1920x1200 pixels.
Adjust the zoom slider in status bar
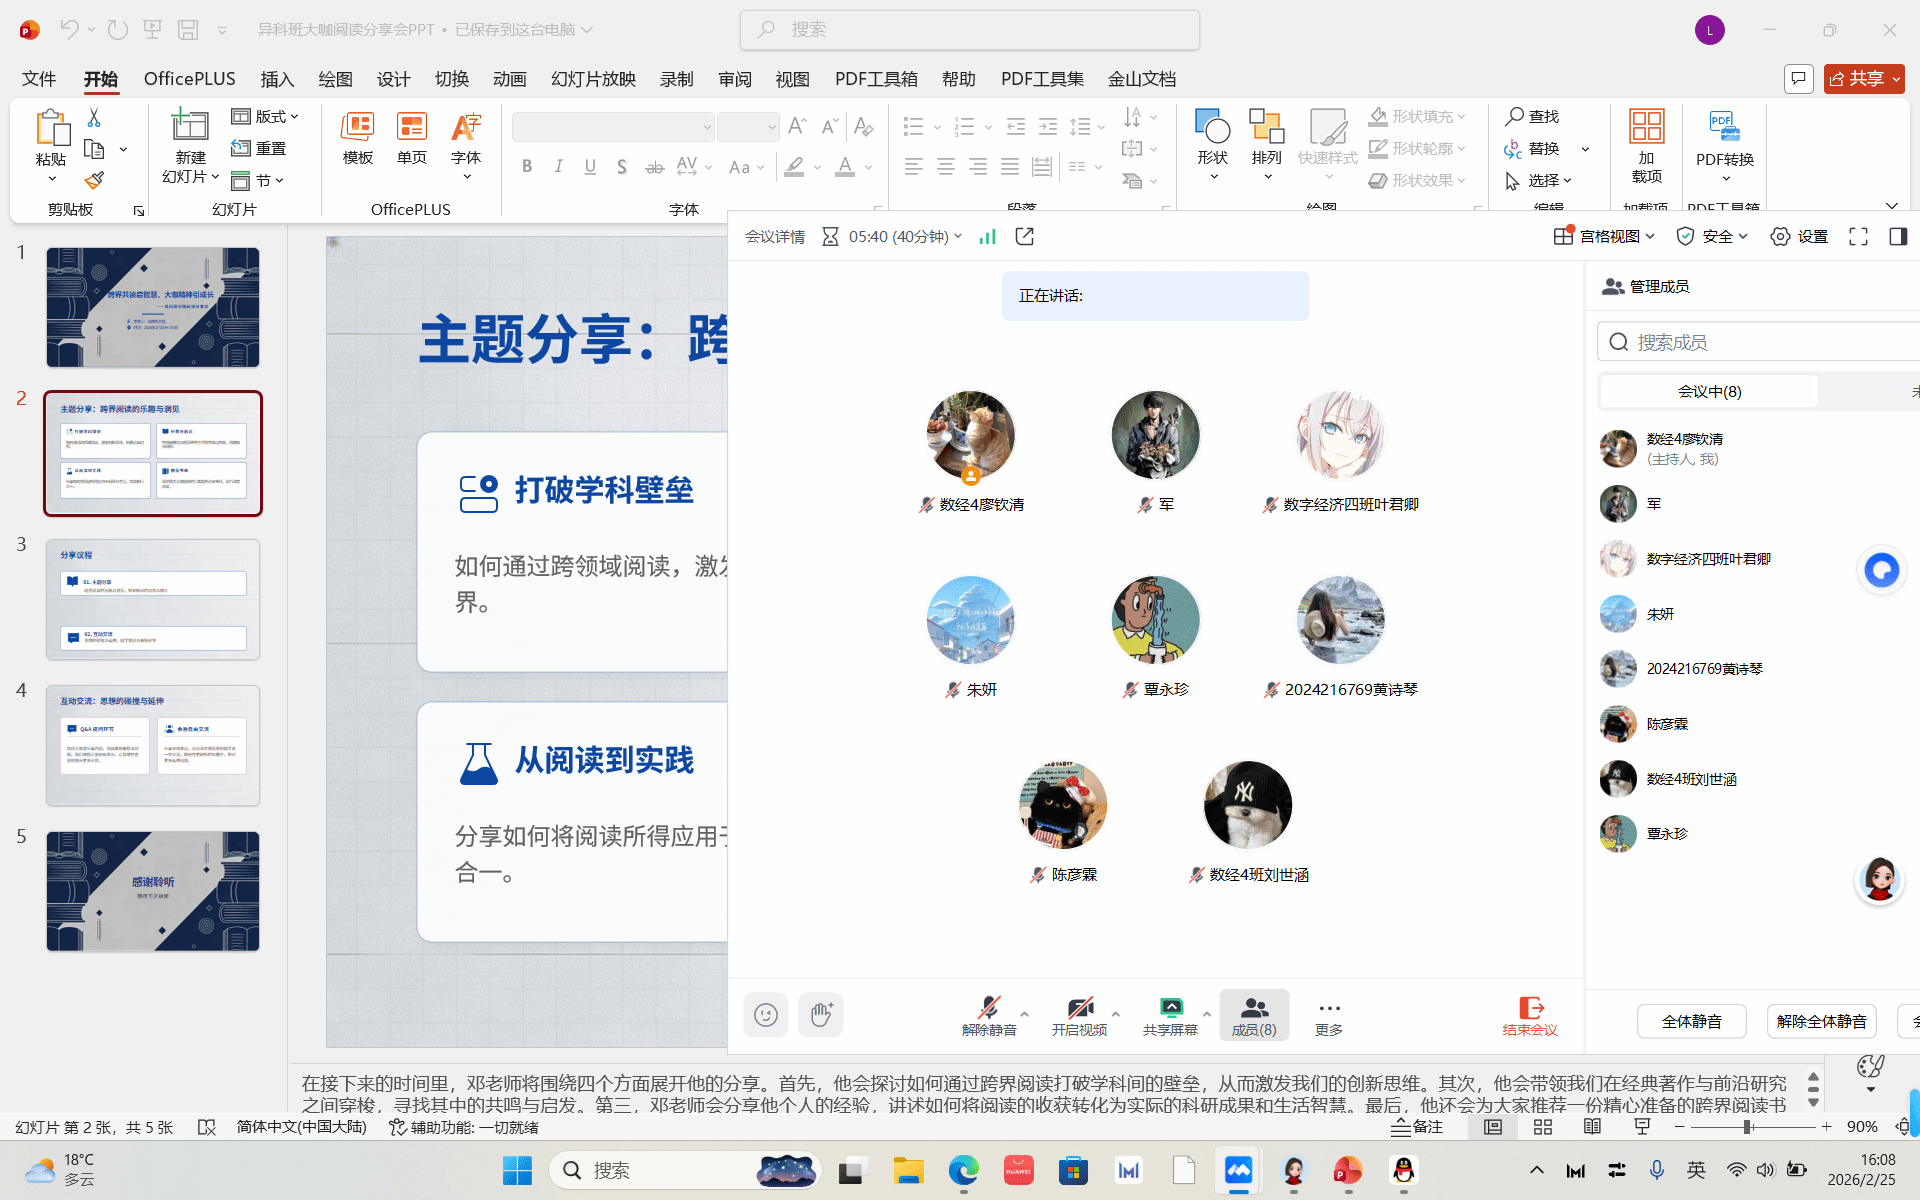click(1748, 1127)
